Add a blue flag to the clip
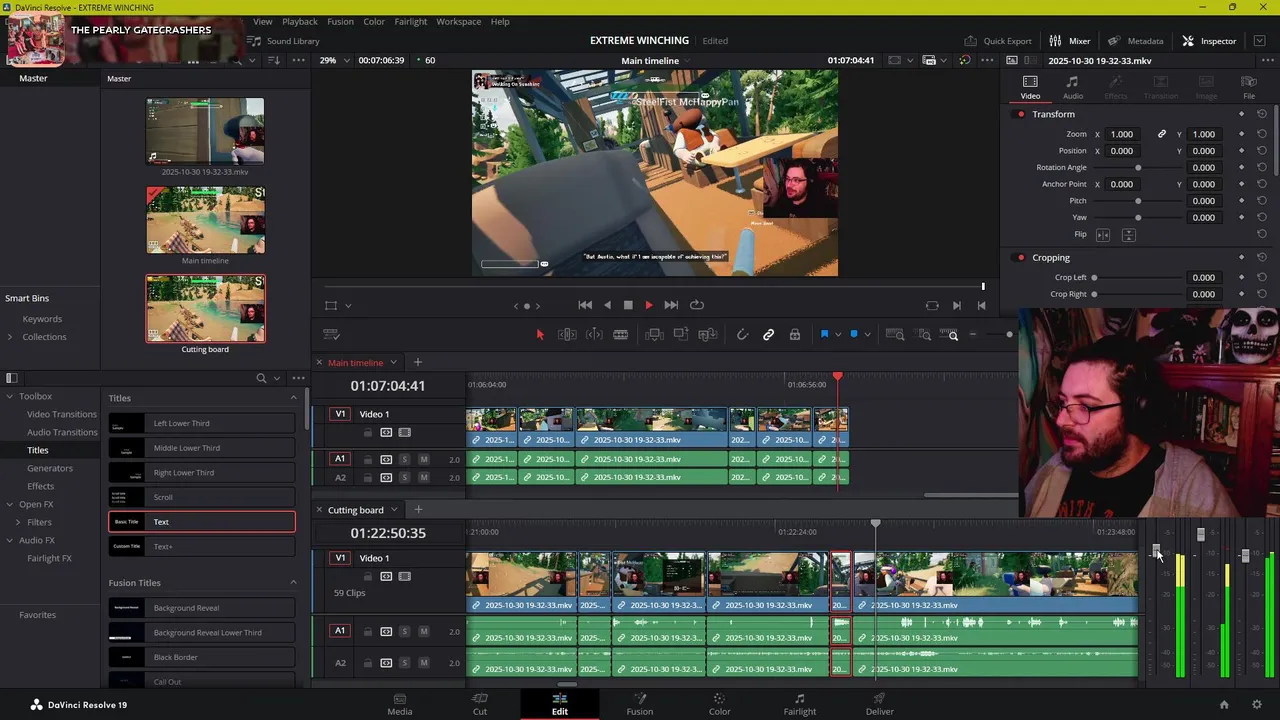 tap(824, 335)
